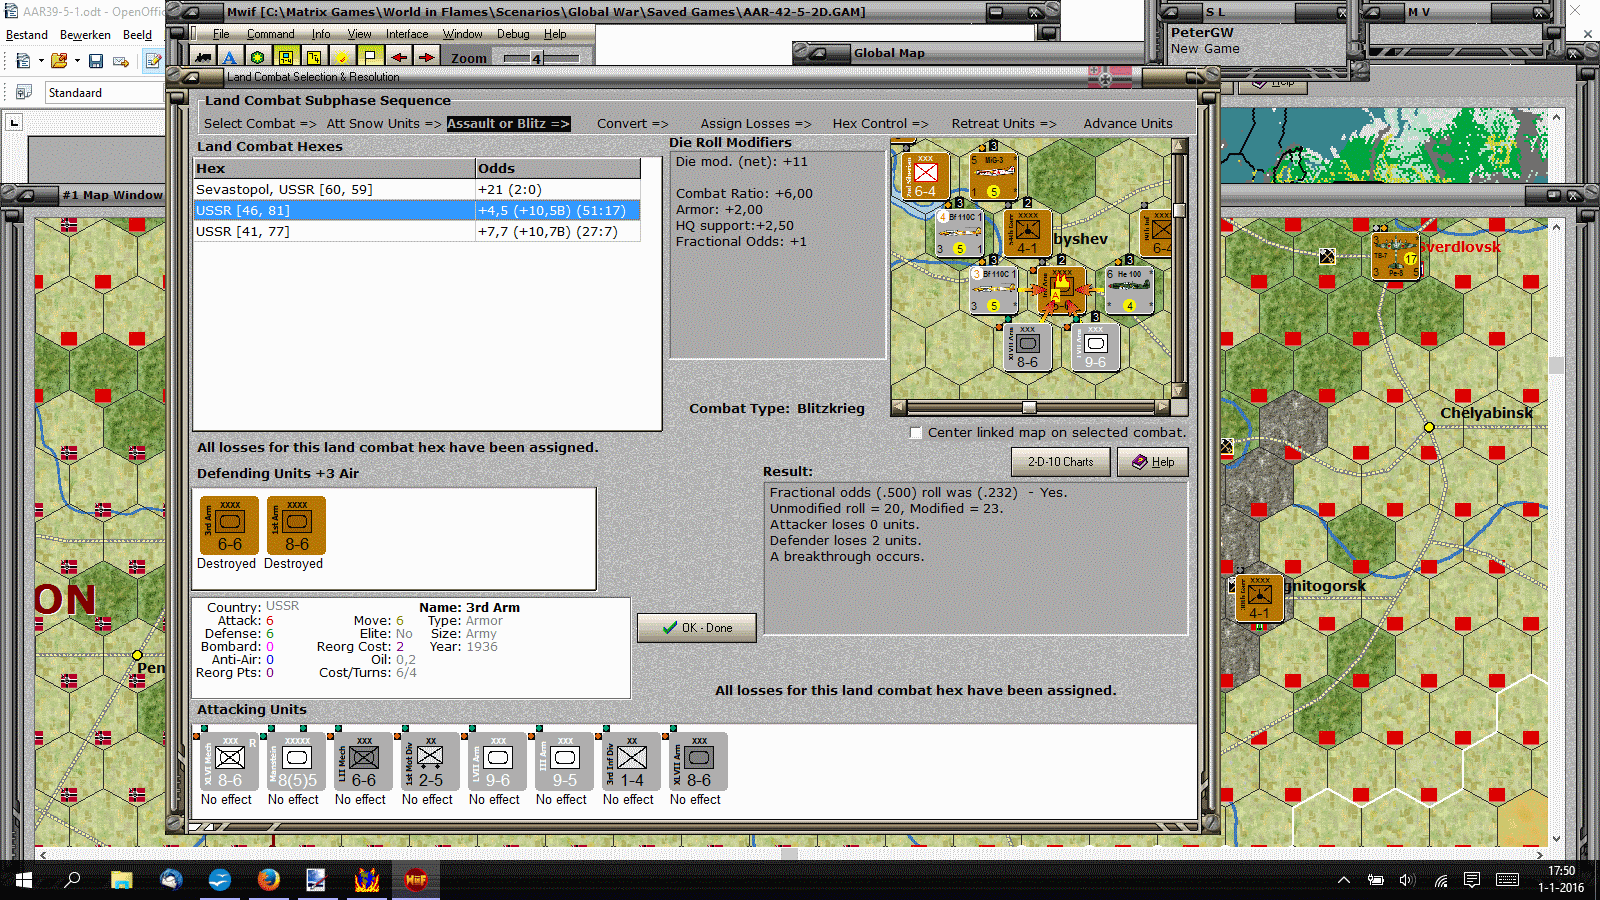
Task: Click the Advance Units subphase label
Action: pos(1128,124)
